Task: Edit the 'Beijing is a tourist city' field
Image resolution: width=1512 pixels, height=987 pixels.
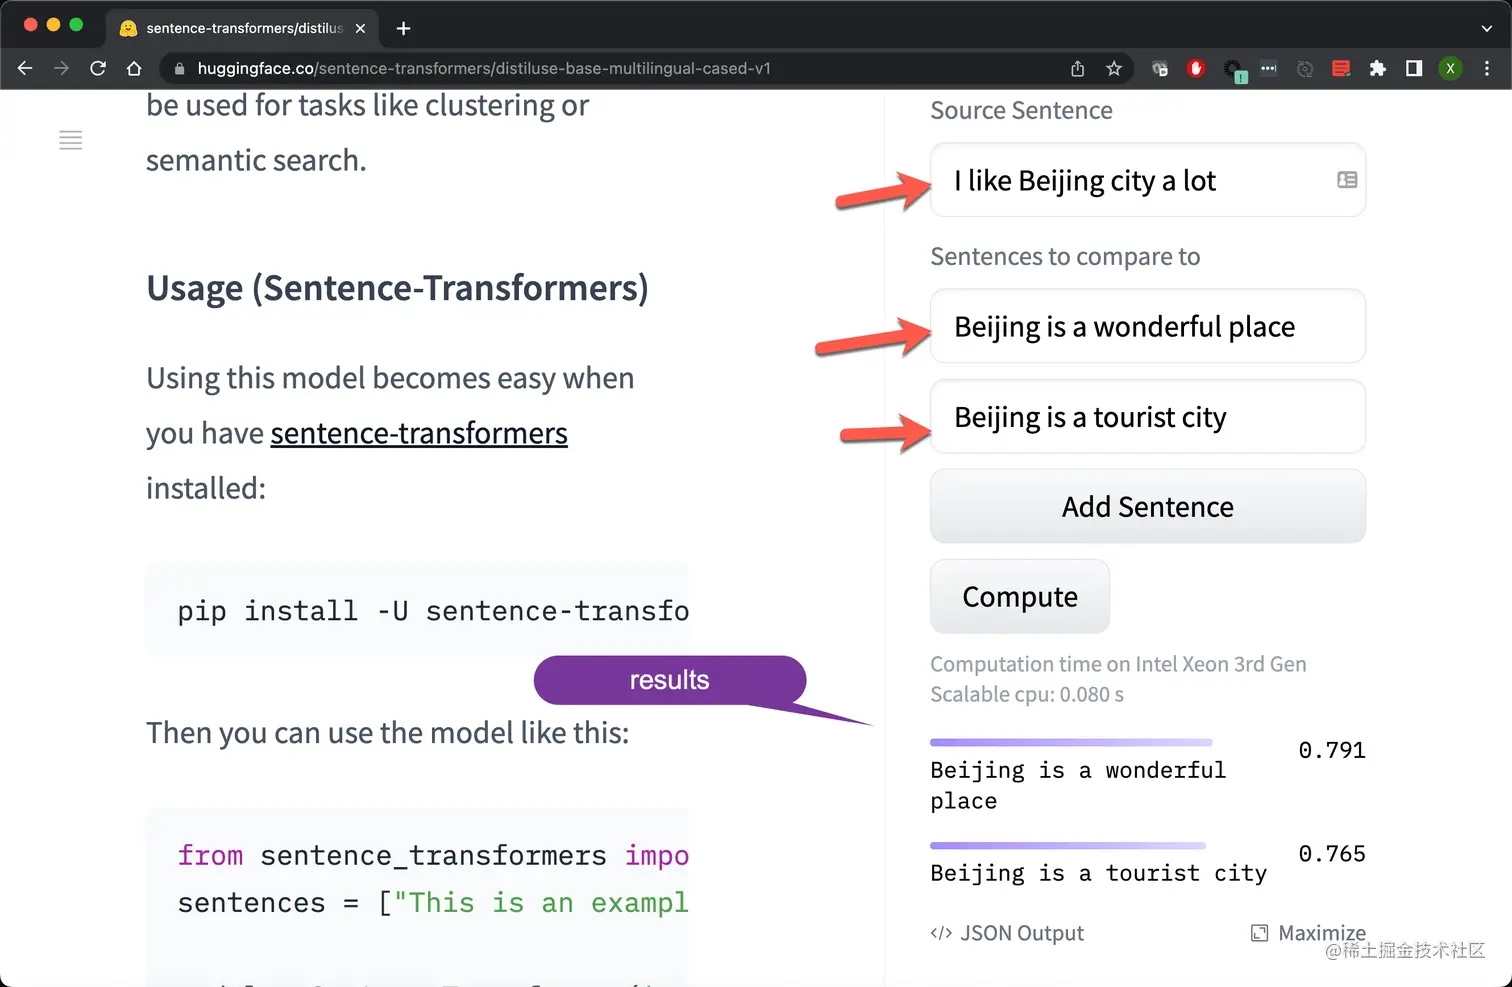Action: point(1148,416)
